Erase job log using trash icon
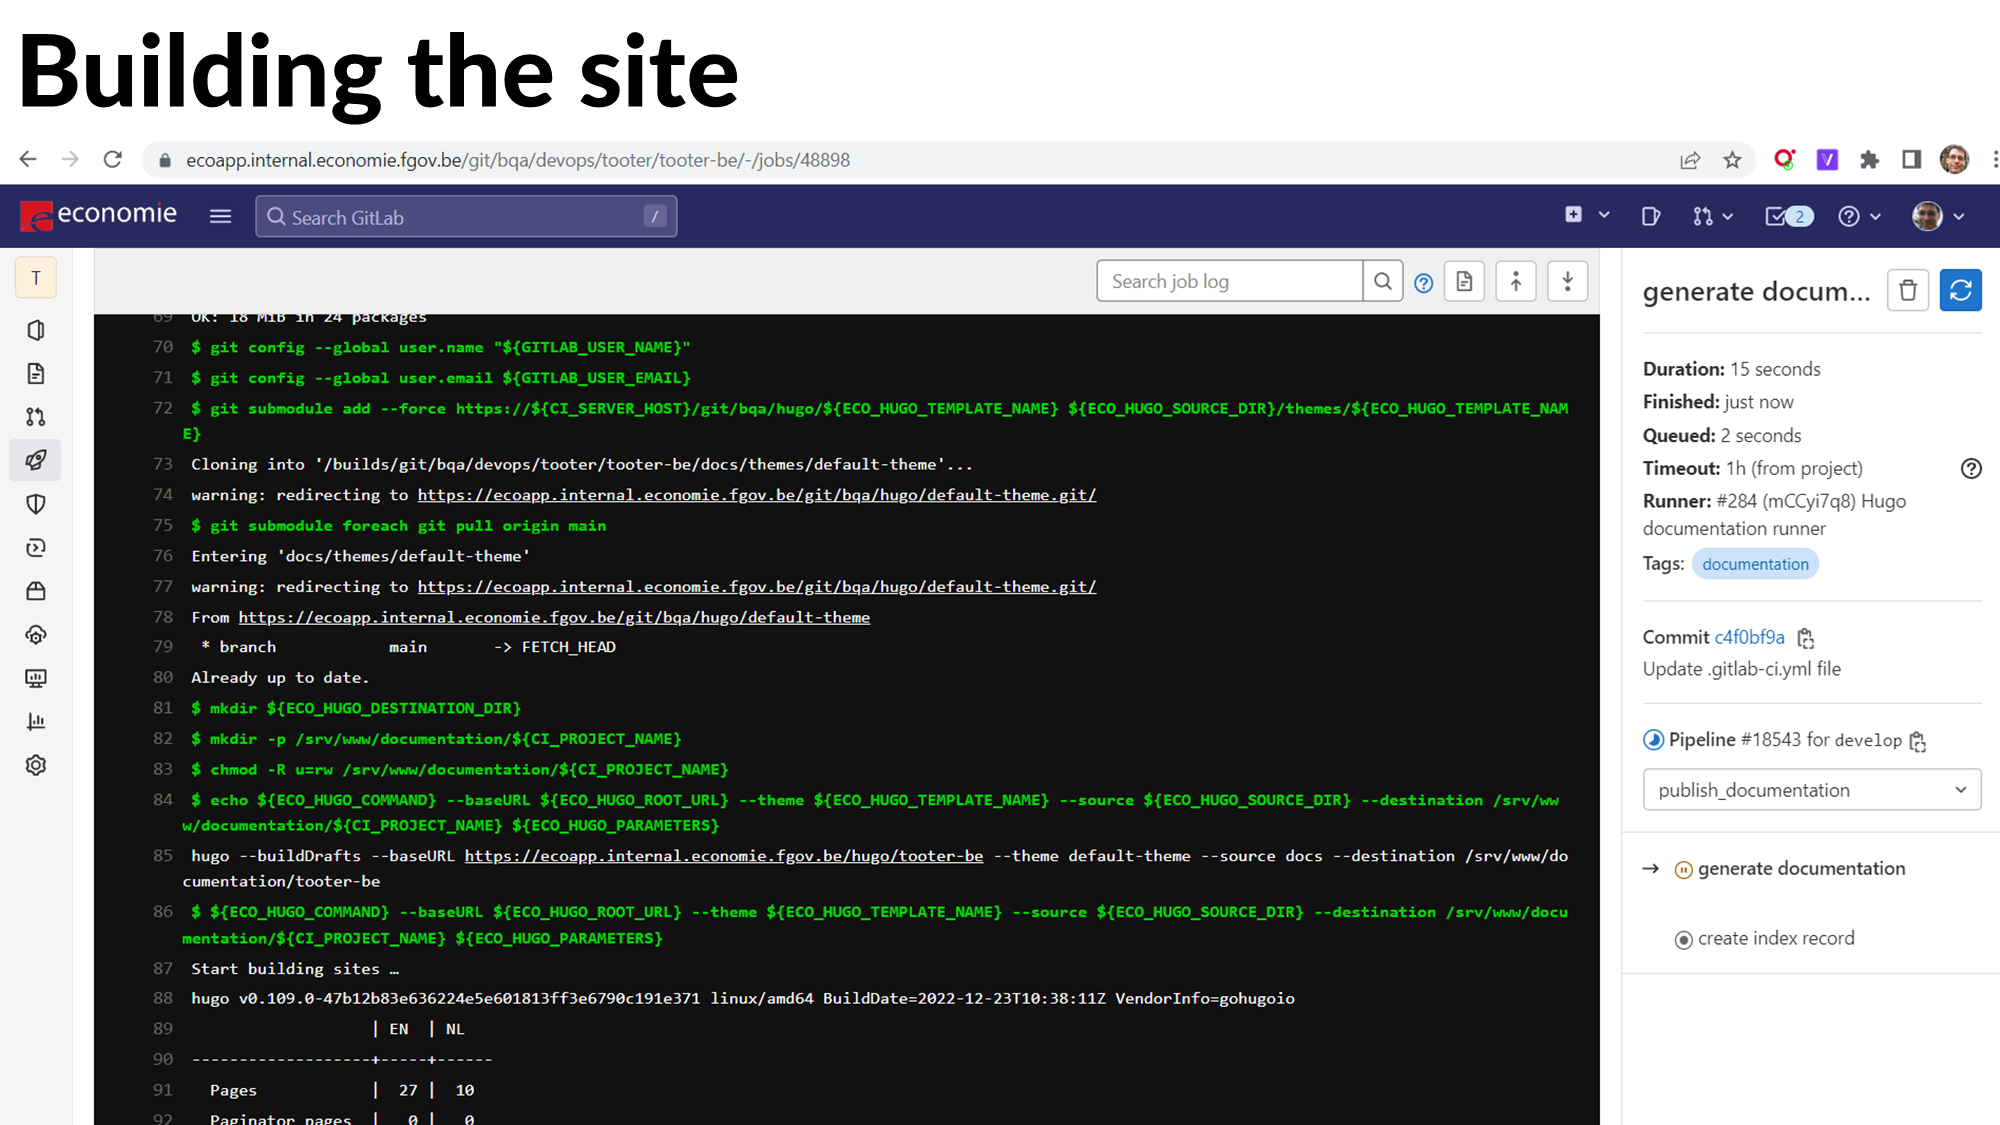Image resolution: width=2000 pixels, height=1125 pixels. 1907,291
